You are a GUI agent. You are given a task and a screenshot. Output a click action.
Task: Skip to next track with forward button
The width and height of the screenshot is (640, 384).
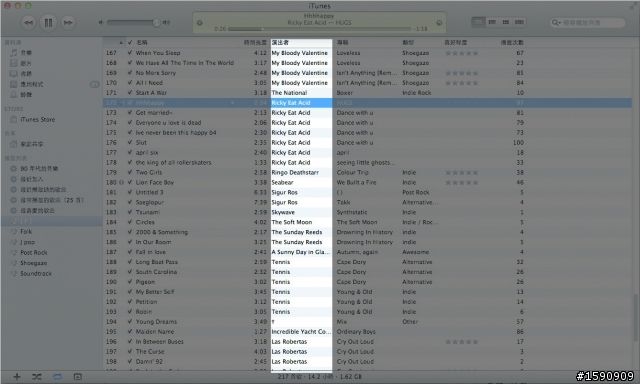click(x=68, y=22)
